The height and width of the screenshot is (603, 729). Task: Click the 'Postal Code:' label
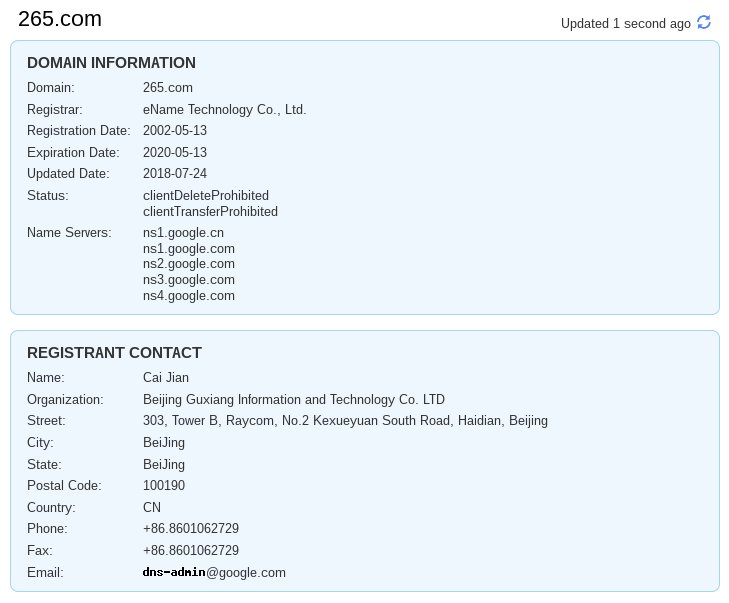coord(64,485)
